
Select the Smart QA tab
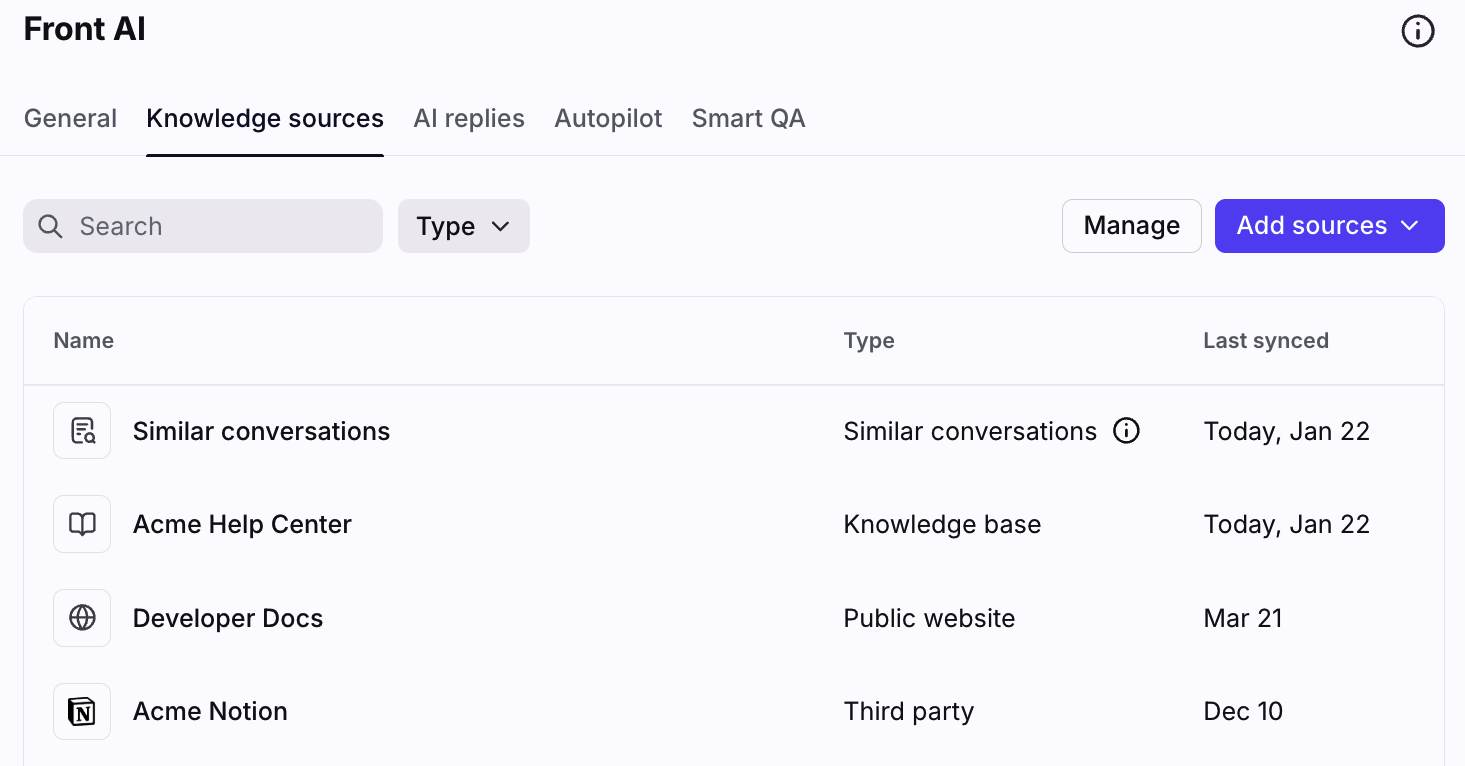point(748,118)
